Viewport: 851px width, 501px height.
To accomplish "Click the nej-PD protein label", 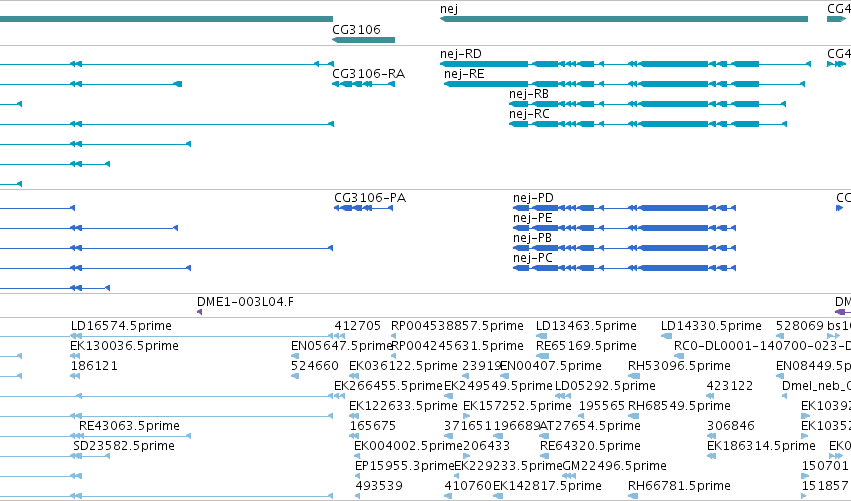I will (533, 198).
